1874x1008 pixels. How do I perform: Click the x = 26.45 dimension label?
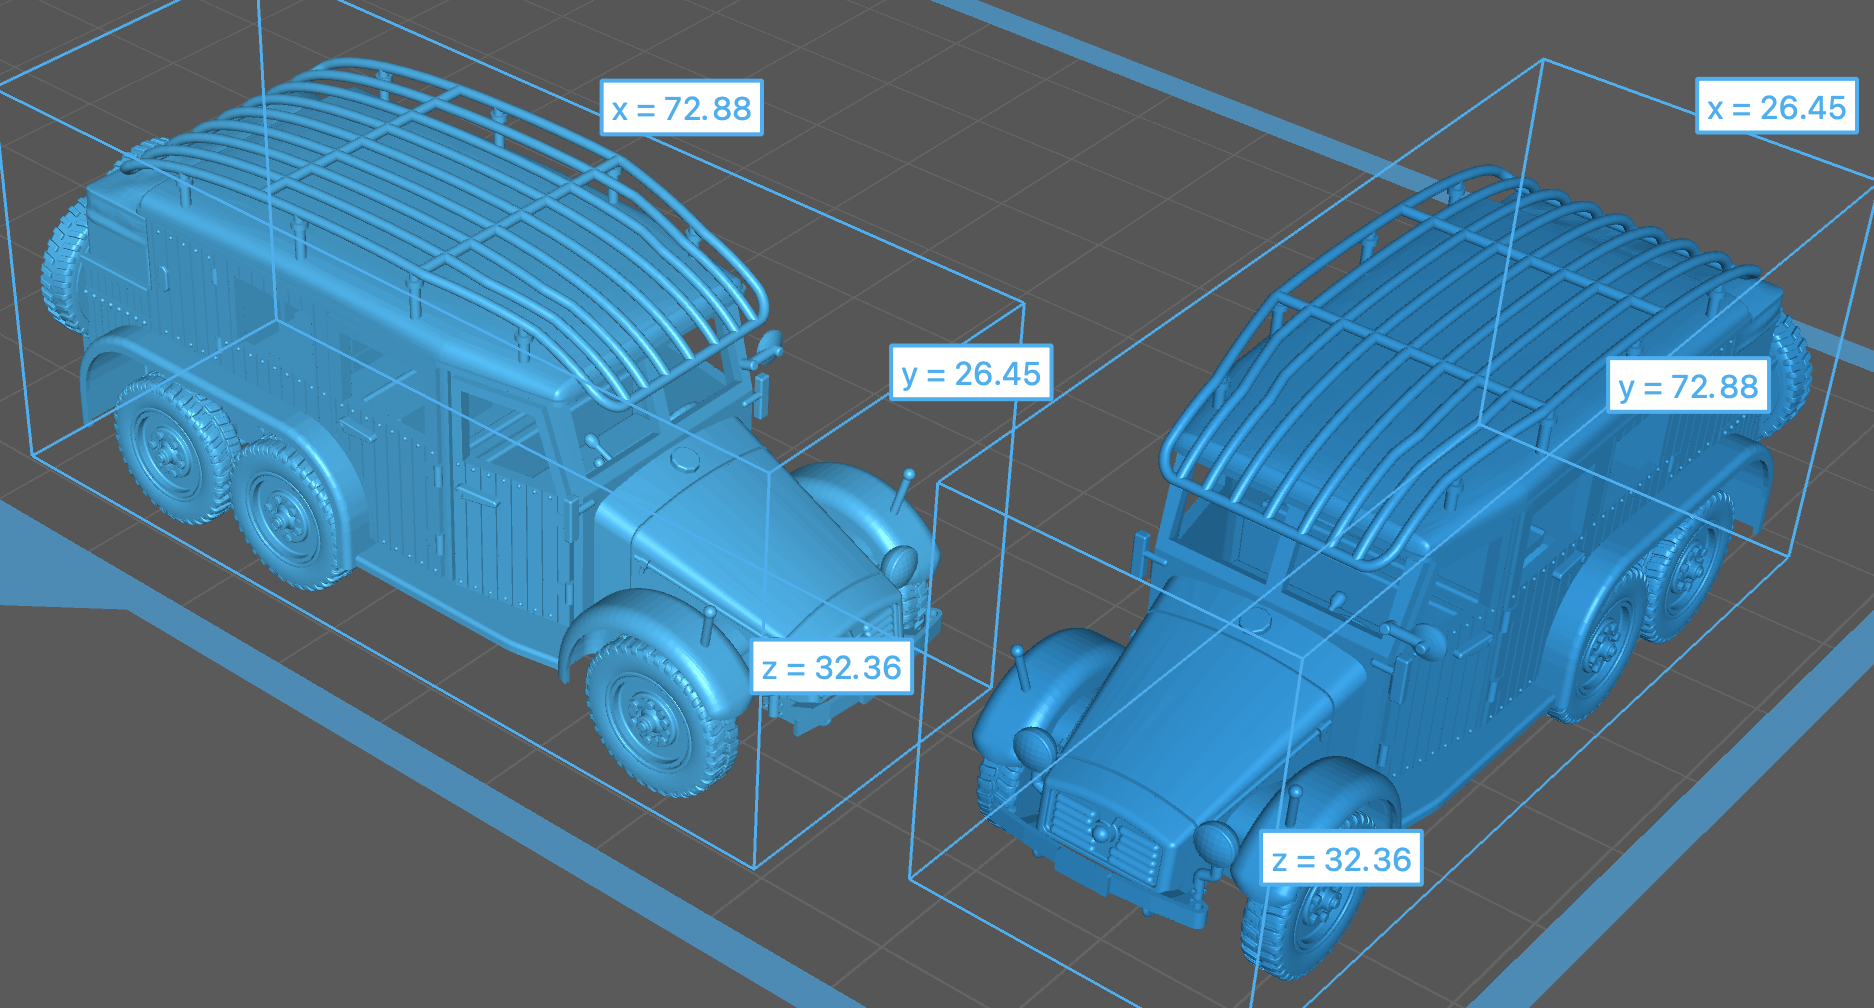1776,108
